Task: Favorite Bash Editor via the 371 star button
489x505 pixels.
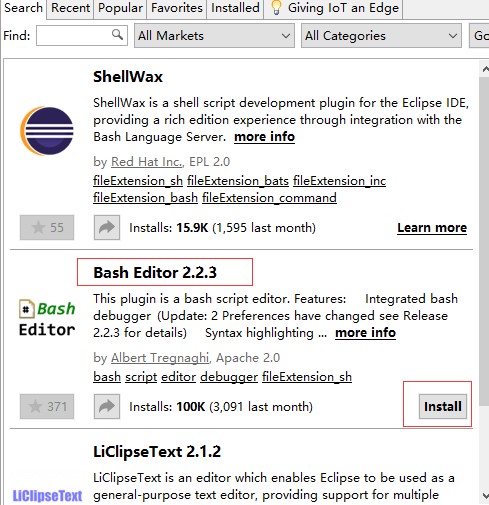Action: pos(47,407)
